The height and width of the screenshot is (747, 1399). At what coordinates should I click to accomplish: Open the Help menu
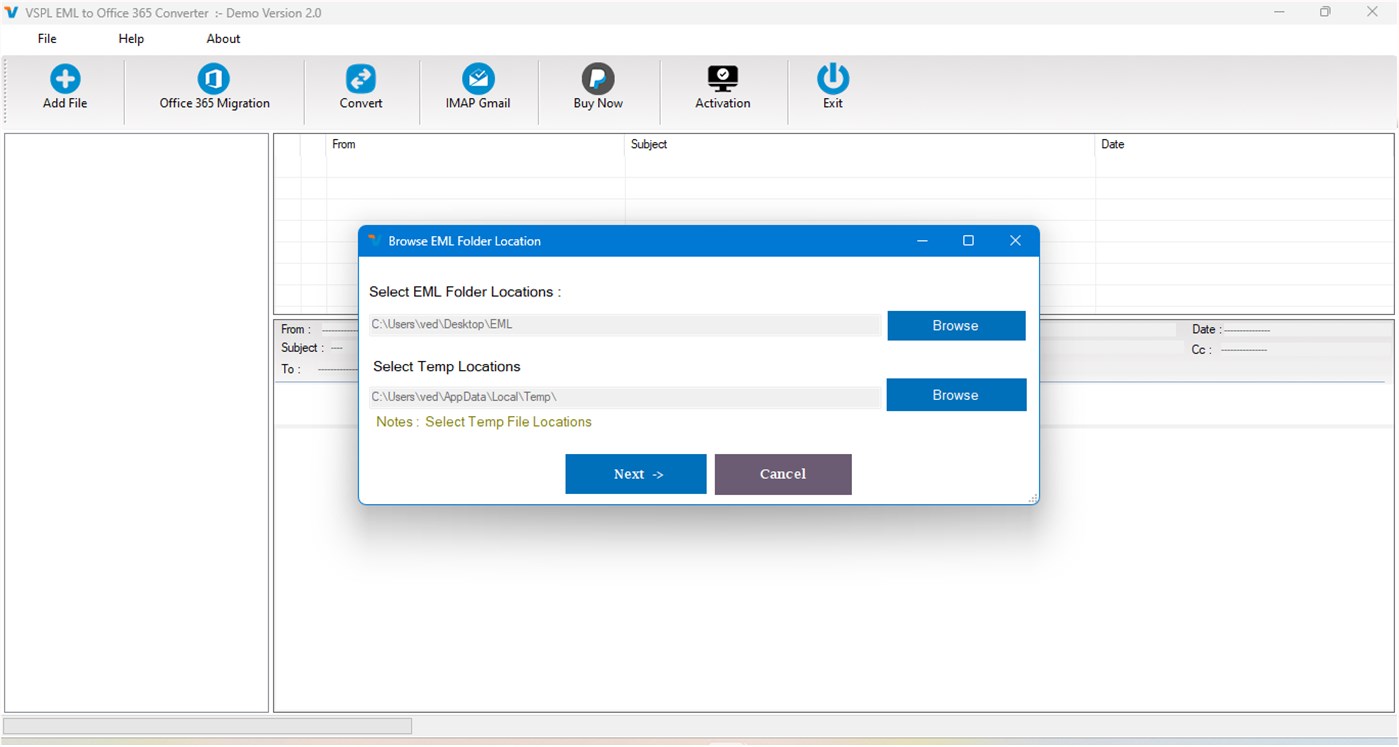pyautogui.click(x=130, y=38)
